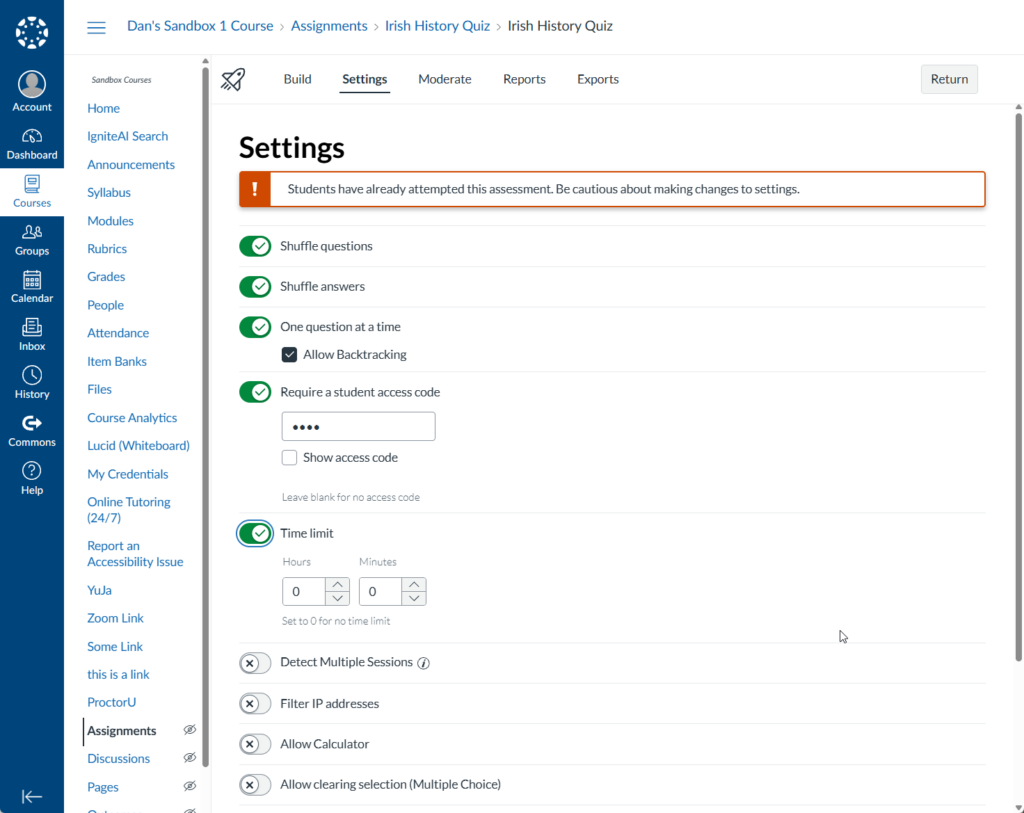Enable Filter IP addresses toggle
The height and width of the screenshot is (813, 1024).
pyautogui.click(x=255, y=704)
